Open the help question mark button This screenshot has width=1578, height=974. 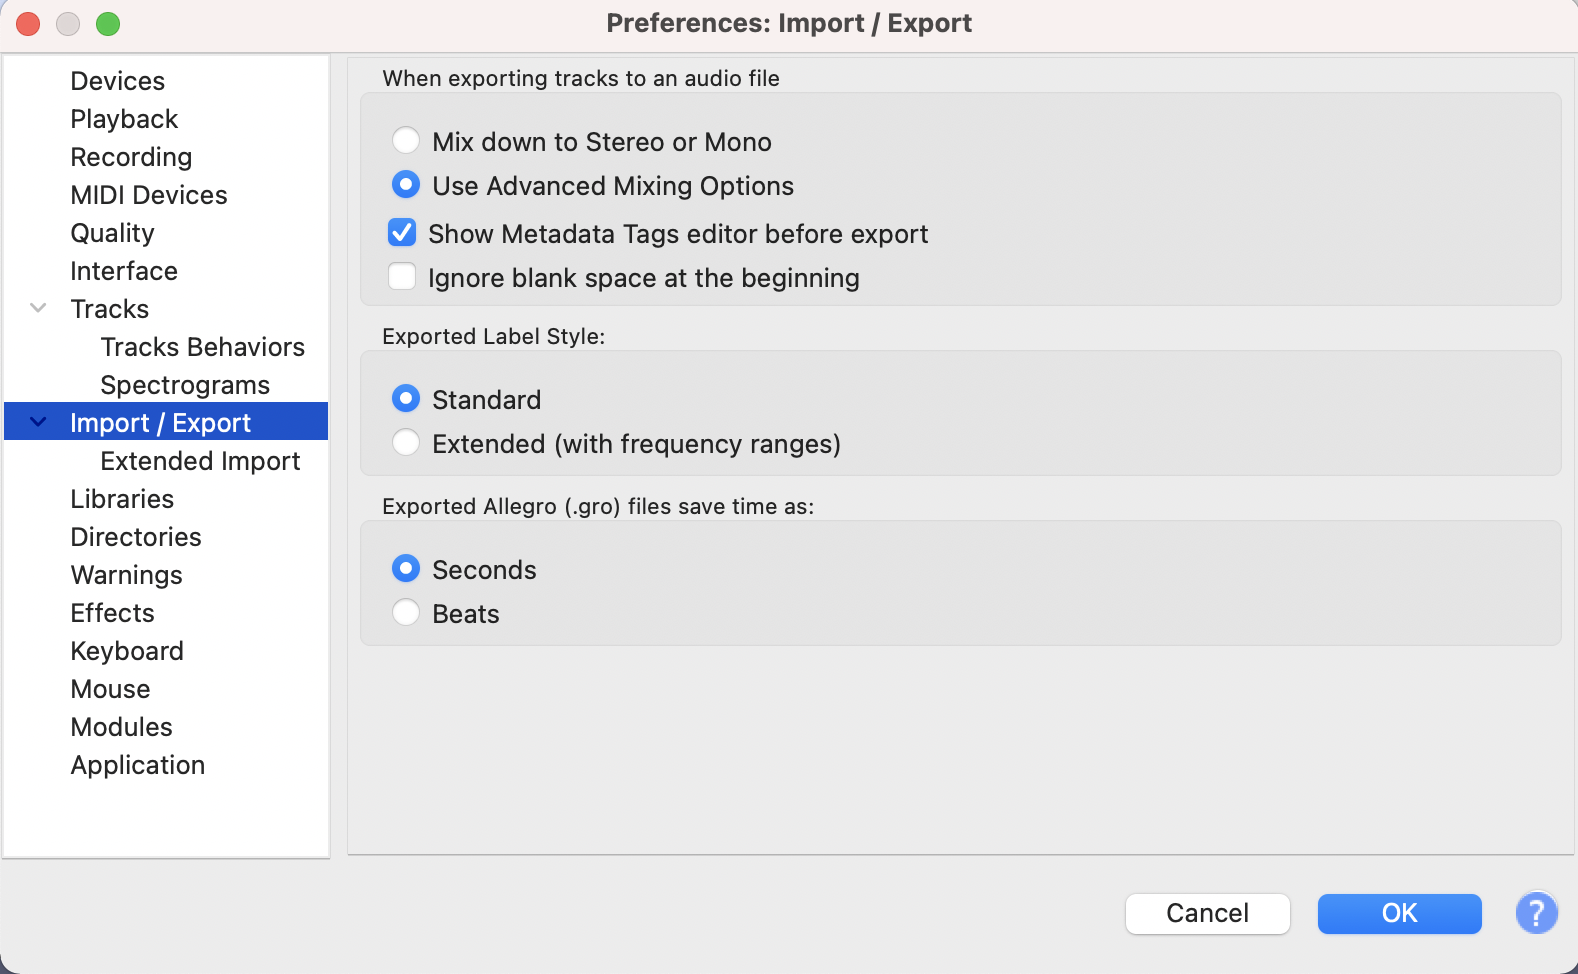(x=1536, y=913)
